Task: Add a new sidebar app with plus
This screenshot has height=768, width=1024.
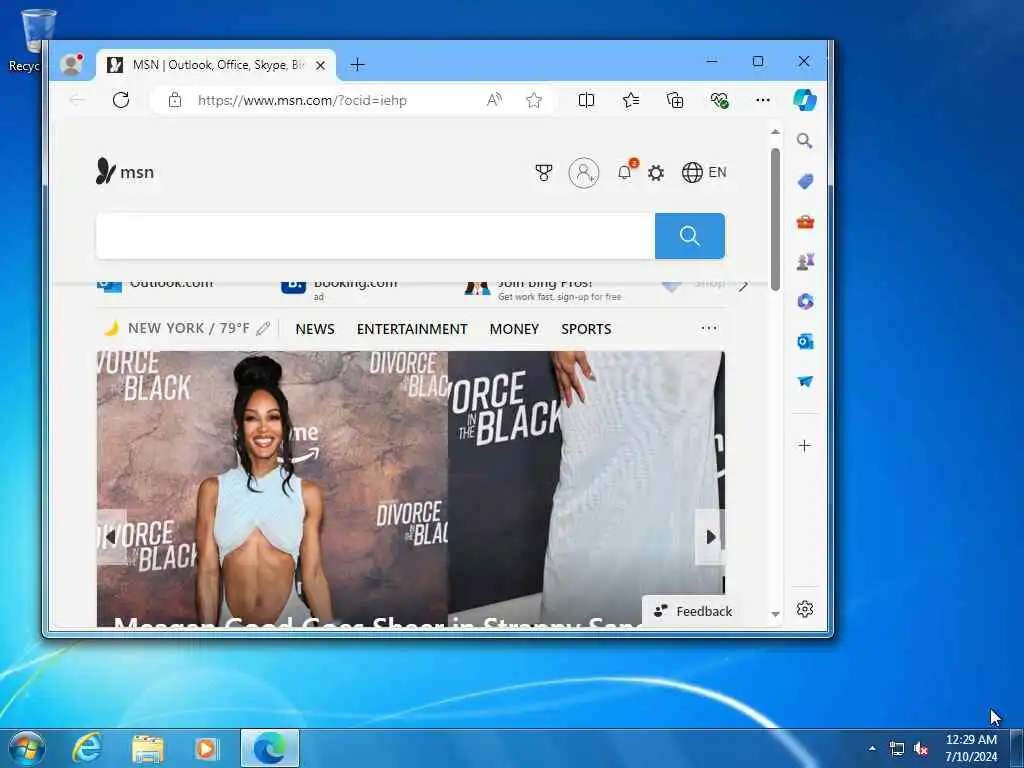Action: click(805, 446)
